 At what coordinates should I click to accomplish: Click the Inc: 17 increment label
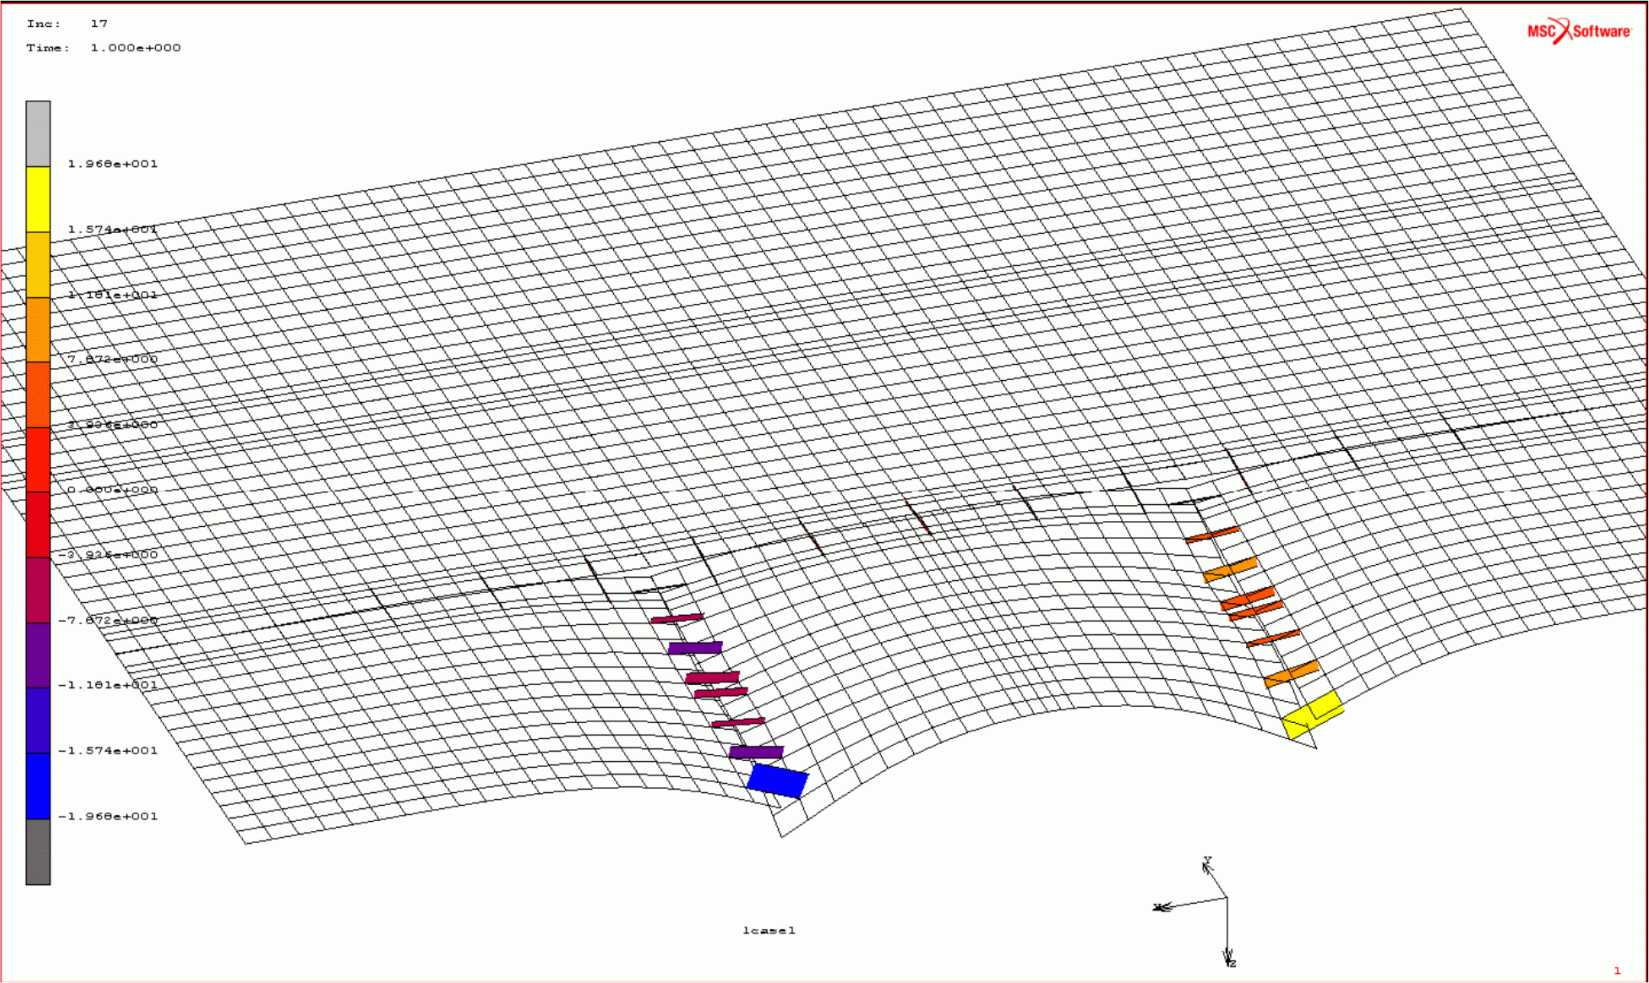point(67,23)
